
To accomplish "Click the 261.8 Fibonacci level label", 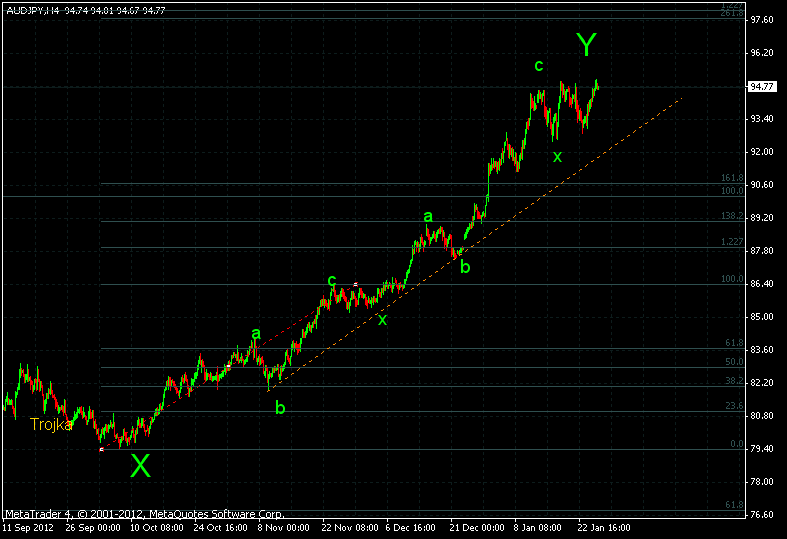I will (732, 14).
